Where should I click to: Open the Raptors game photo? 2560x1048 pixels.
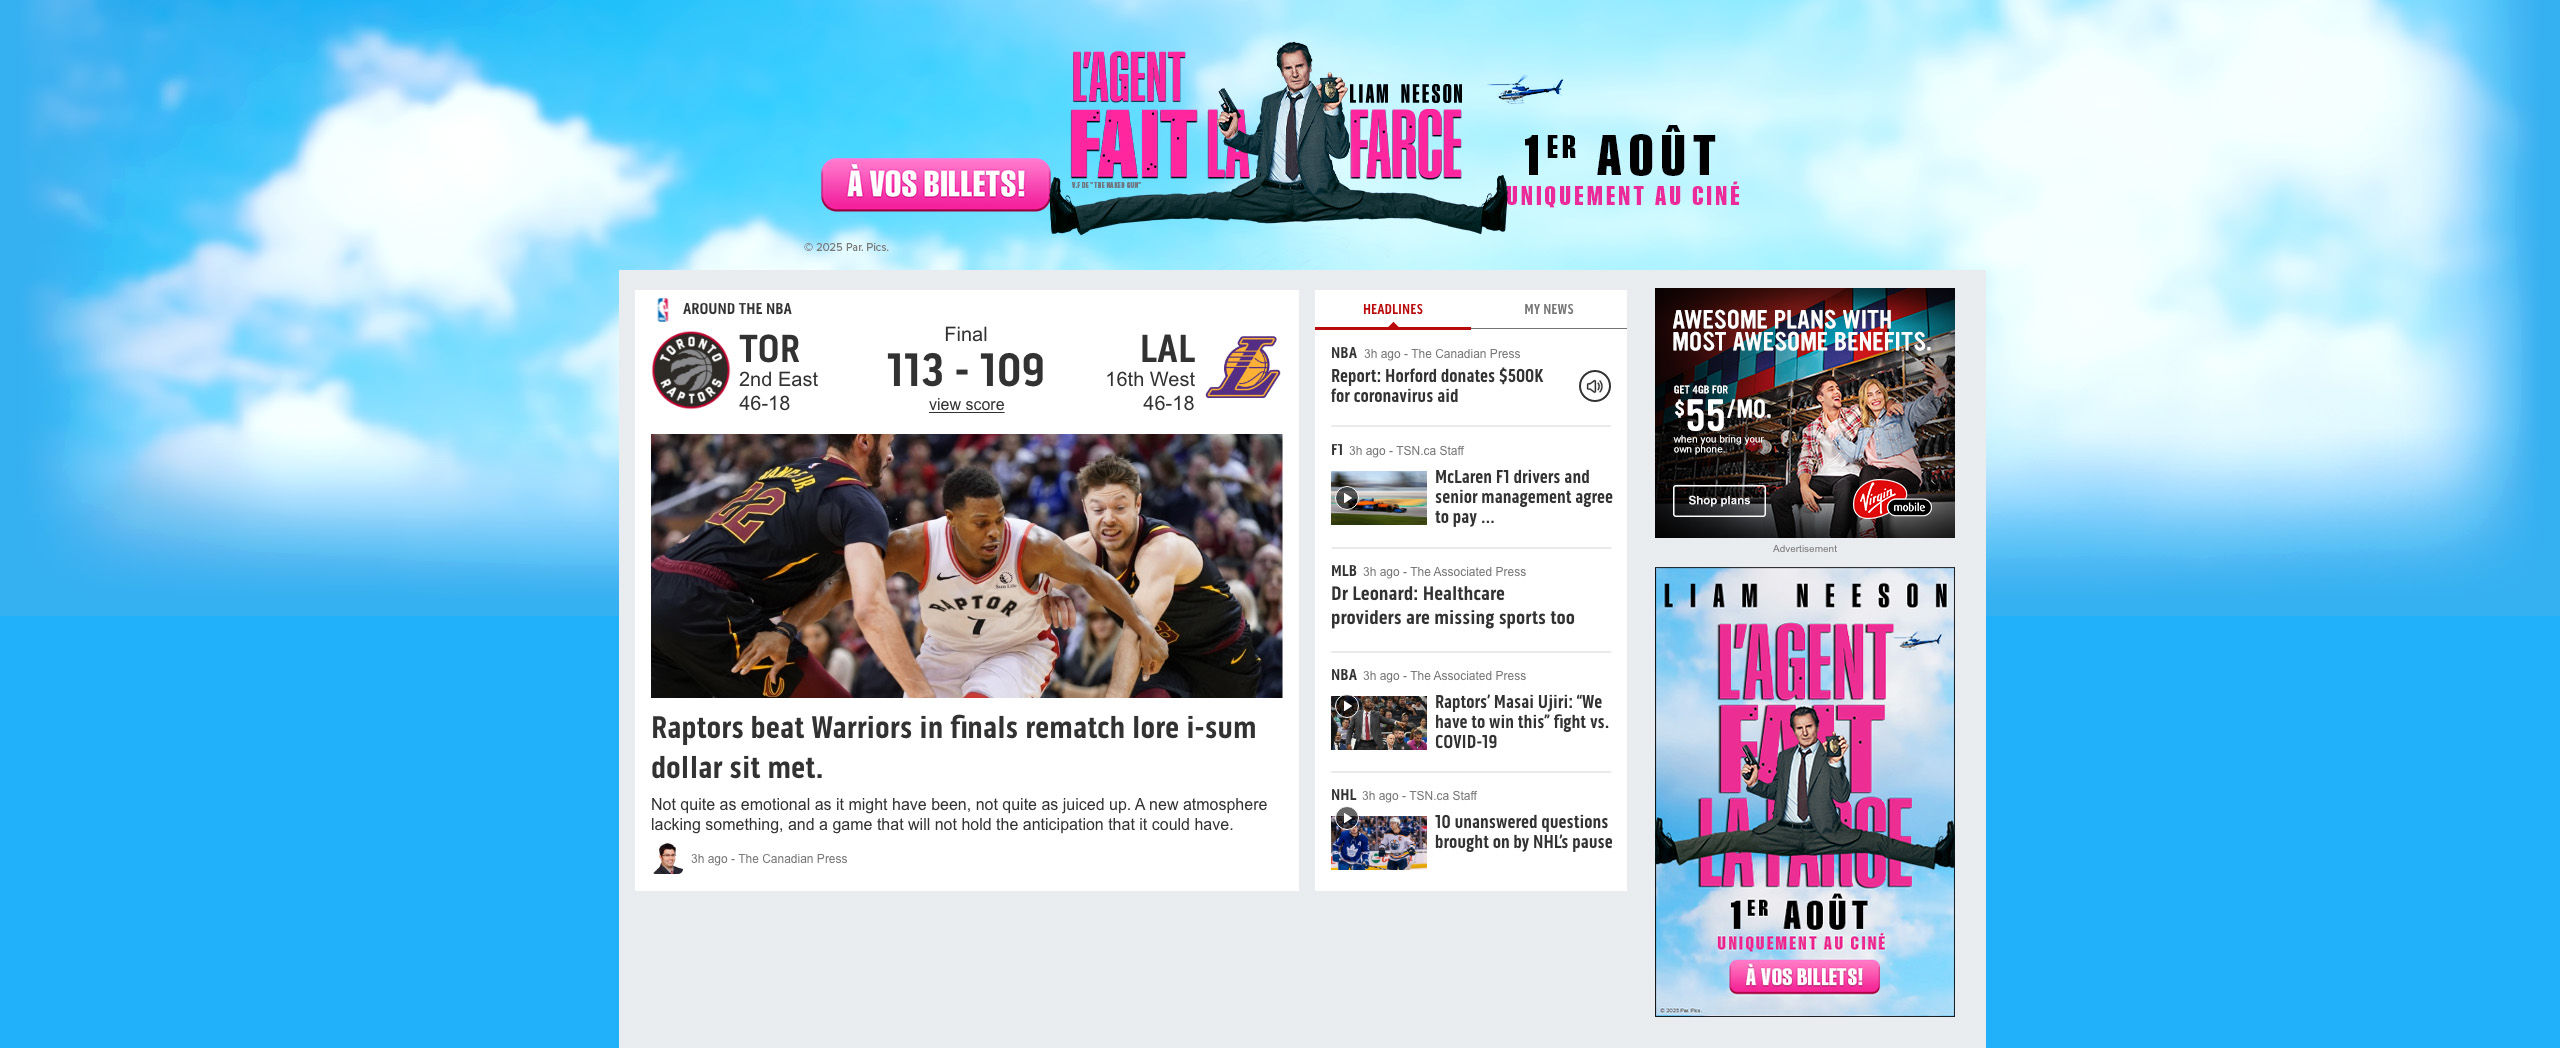966,566
